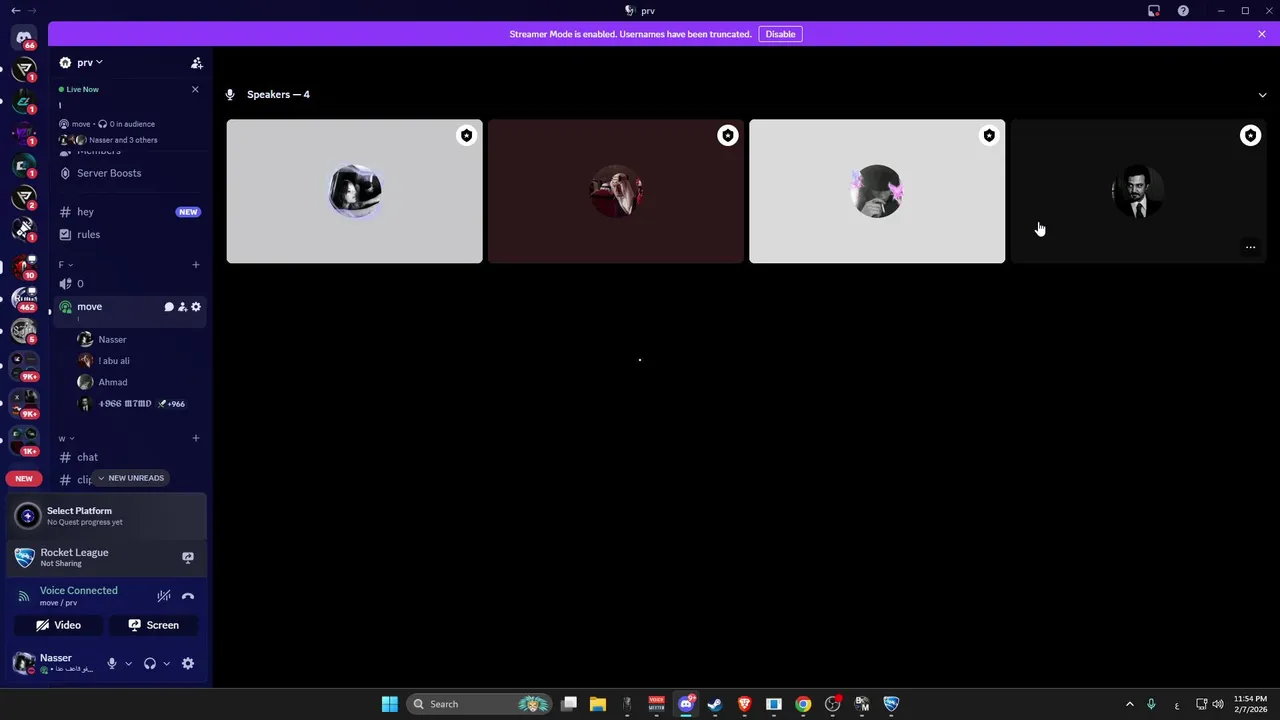The image size is (1280, 720).
Task: Jump to NEW UNREADS in the channel list
Action: pos(130,478)
